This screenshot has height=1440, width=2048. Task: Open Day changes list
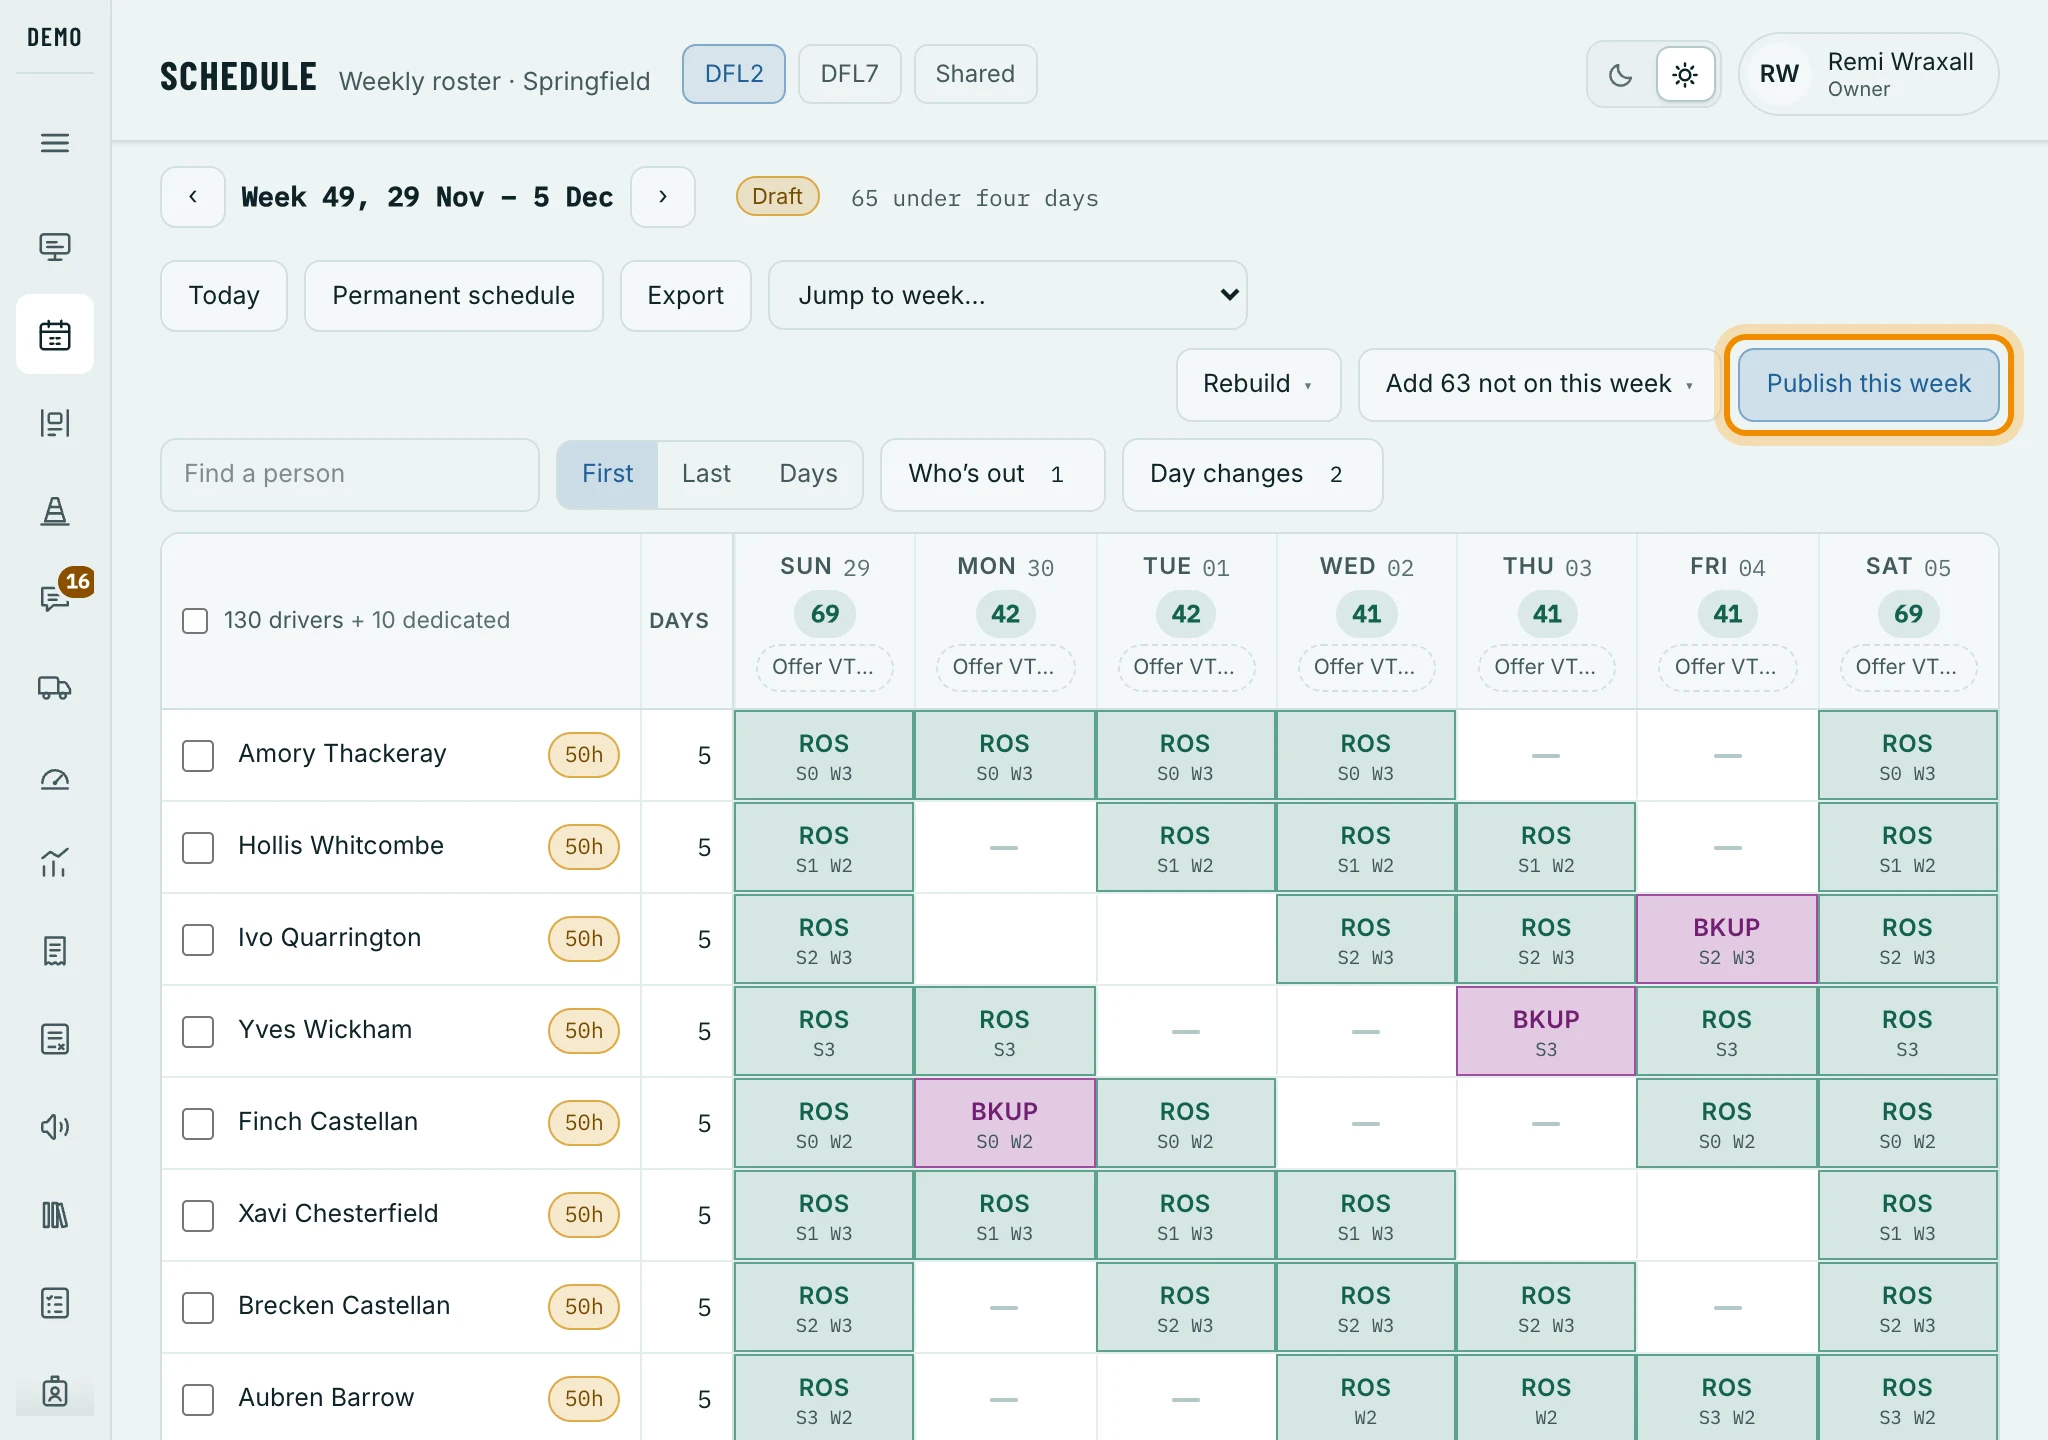point(1252,474)
